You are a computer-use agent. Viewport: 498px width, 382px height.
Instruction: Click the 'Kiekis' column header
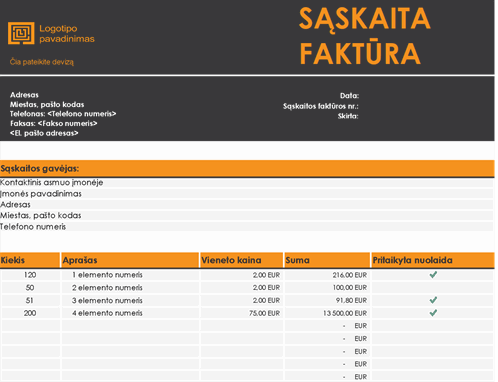point(30,260)
